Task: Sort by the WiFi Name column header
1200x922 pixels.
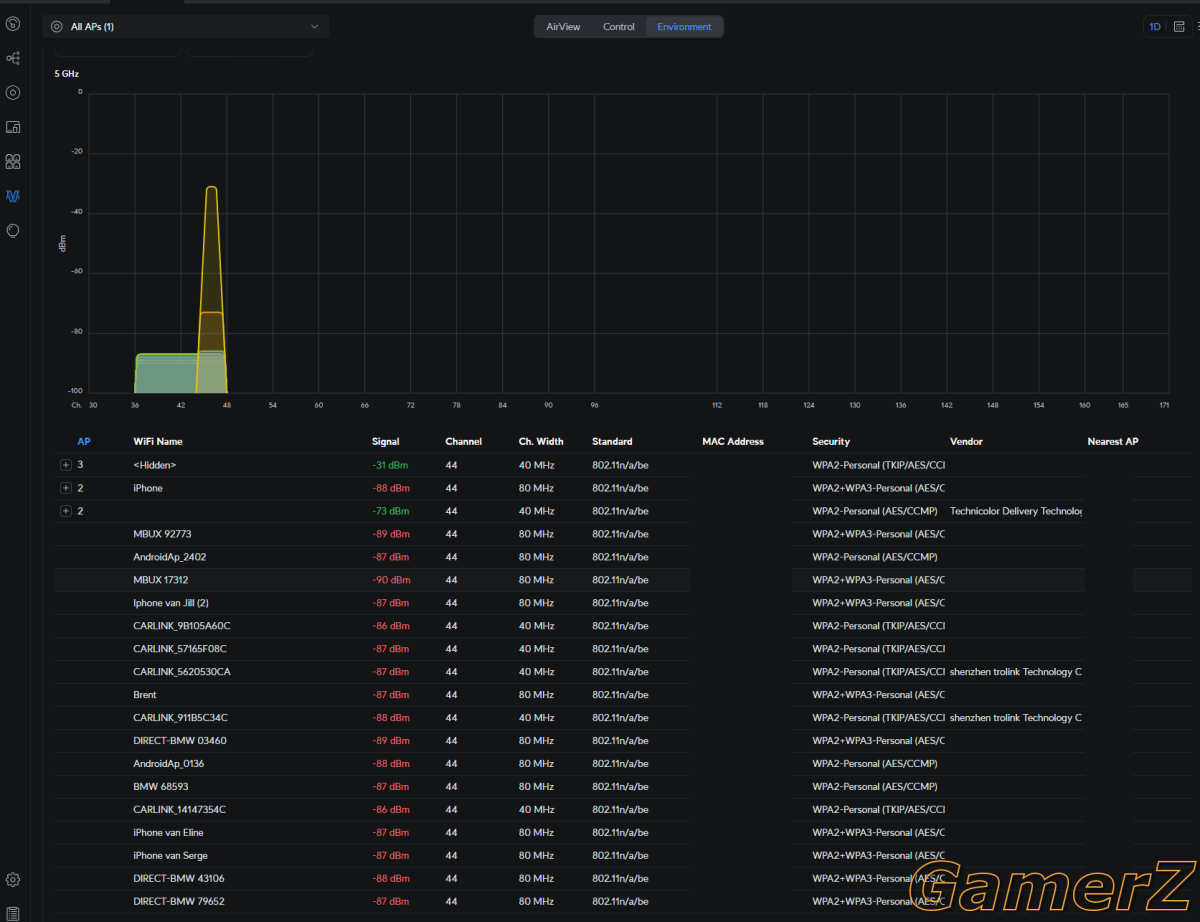Action: 158,442
